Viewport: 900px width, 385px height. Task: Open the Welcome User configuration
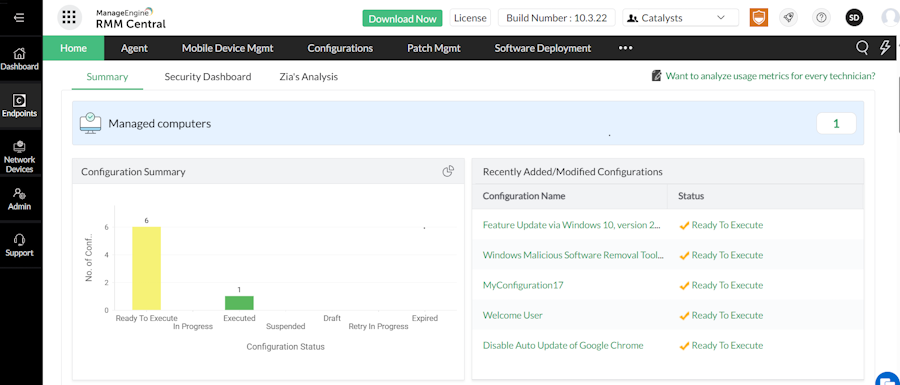click(513, 315)
